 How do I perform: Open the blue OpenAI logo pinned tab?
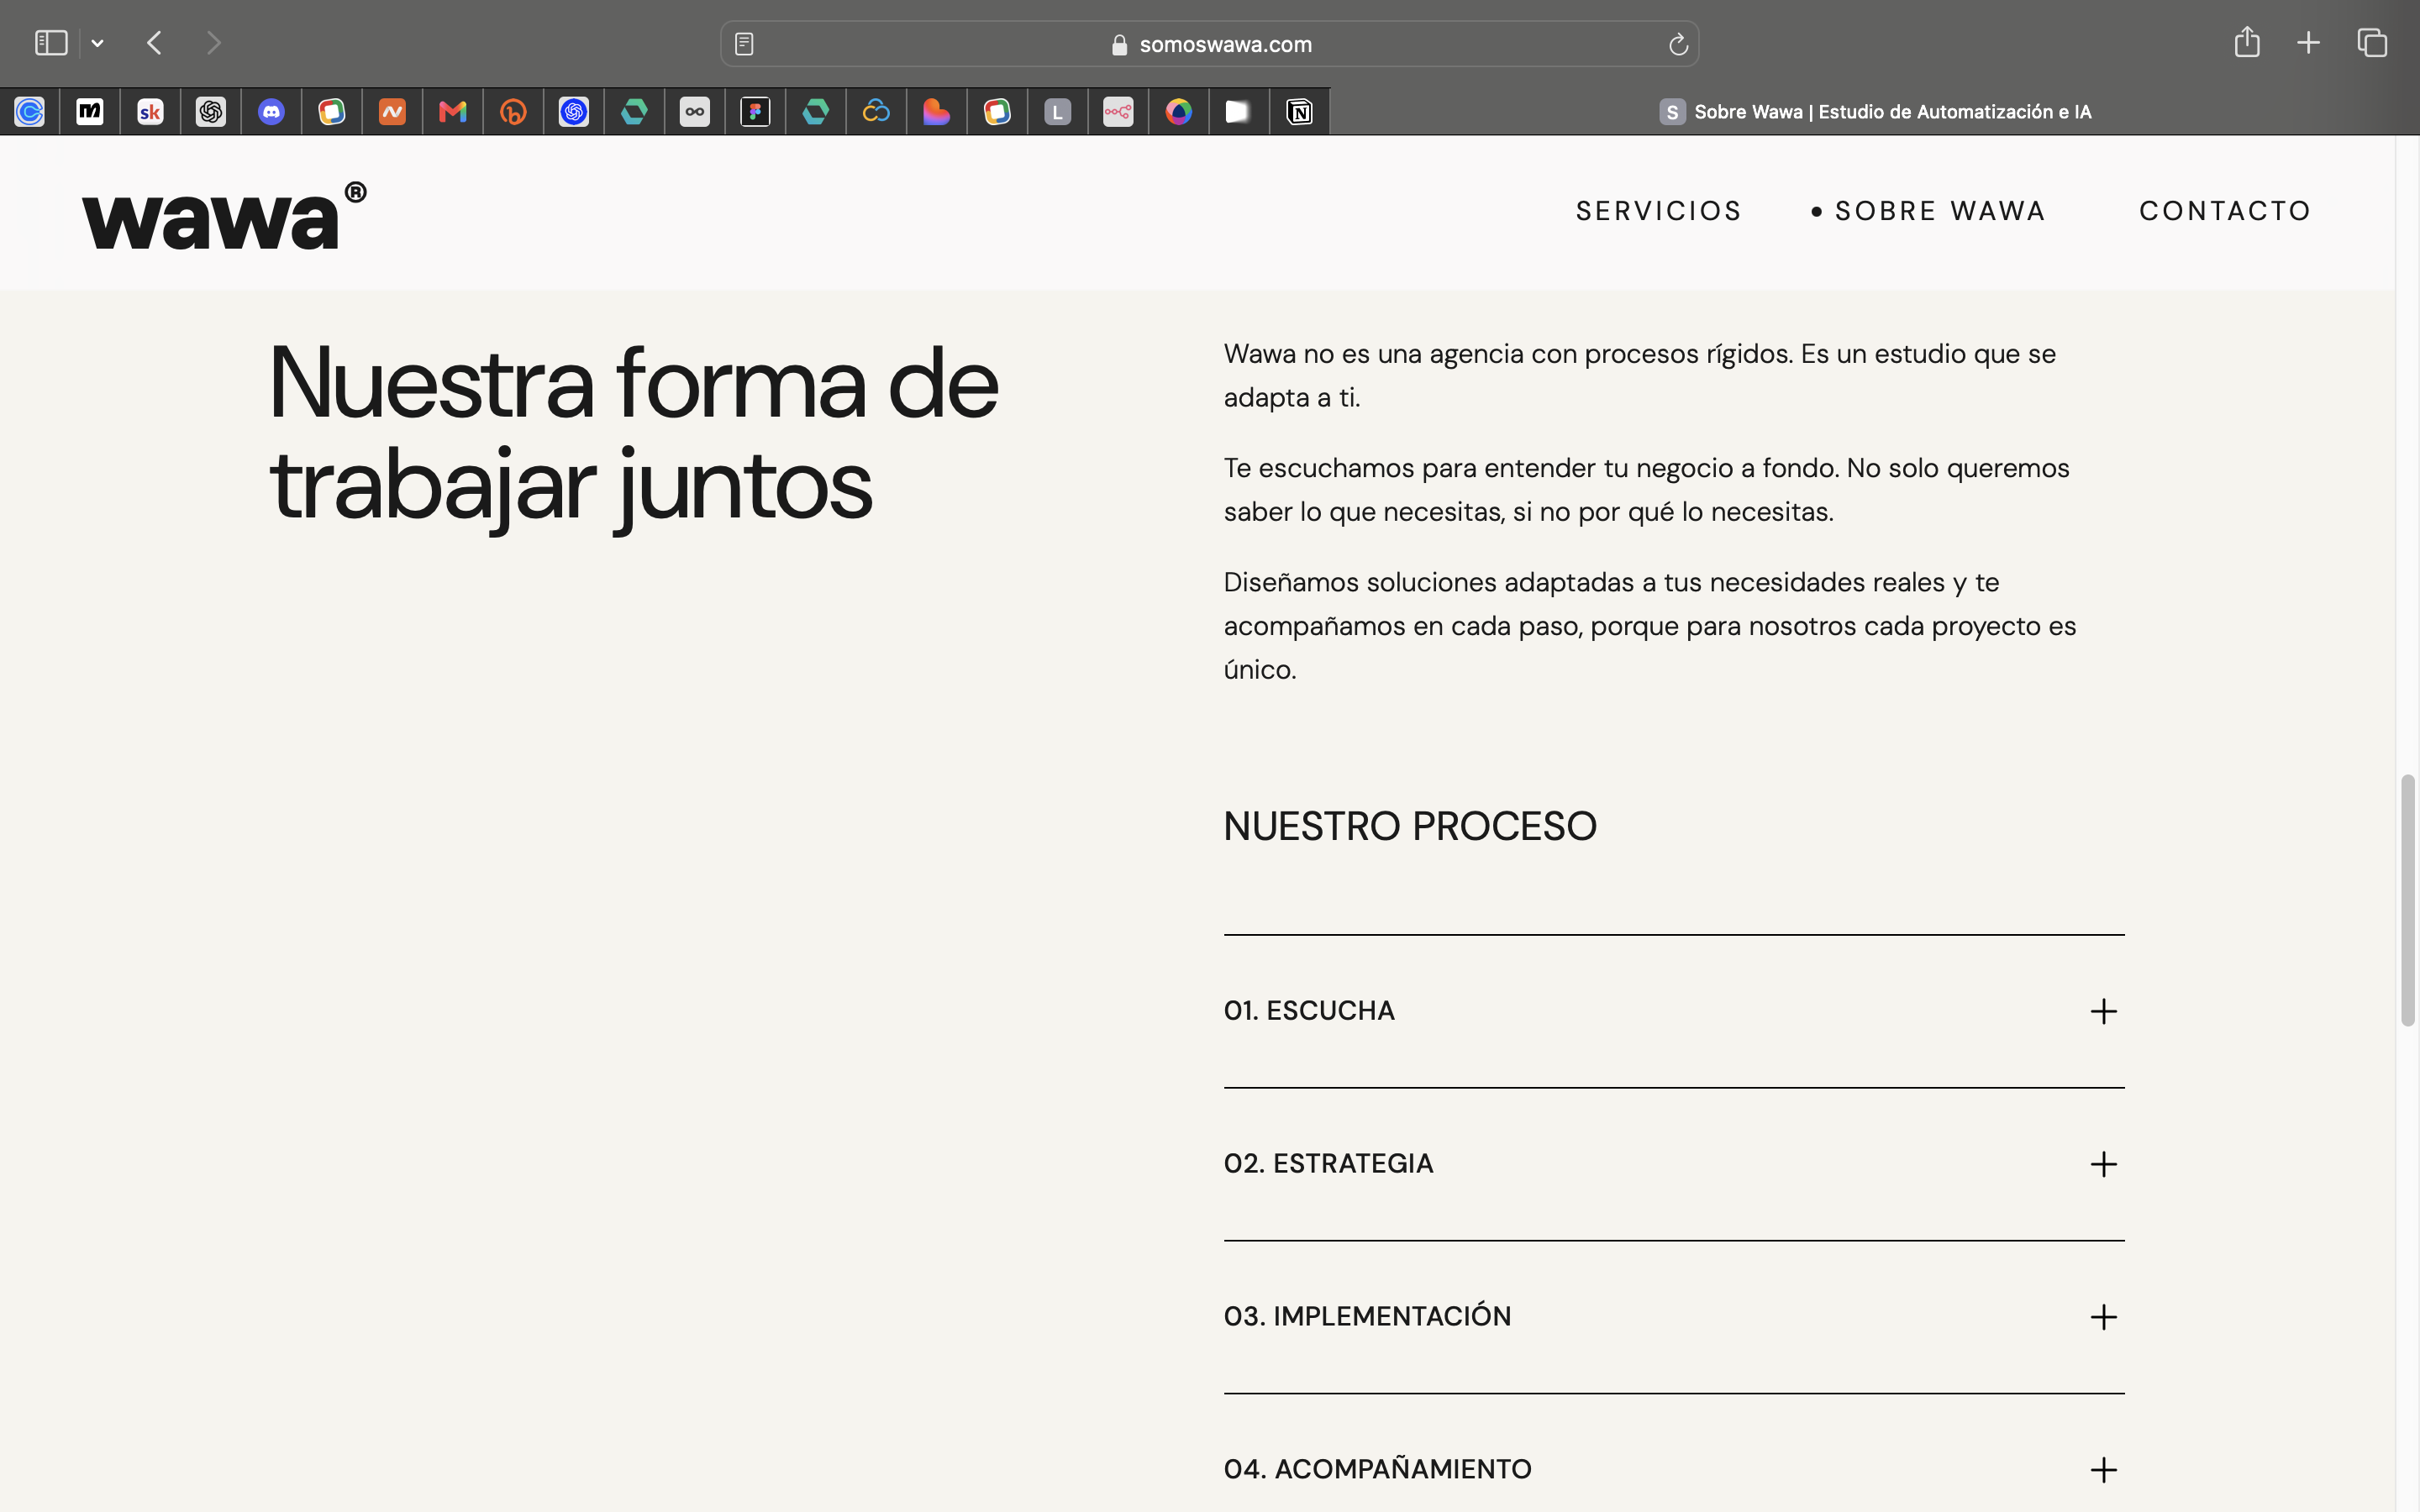pos(574,111)
